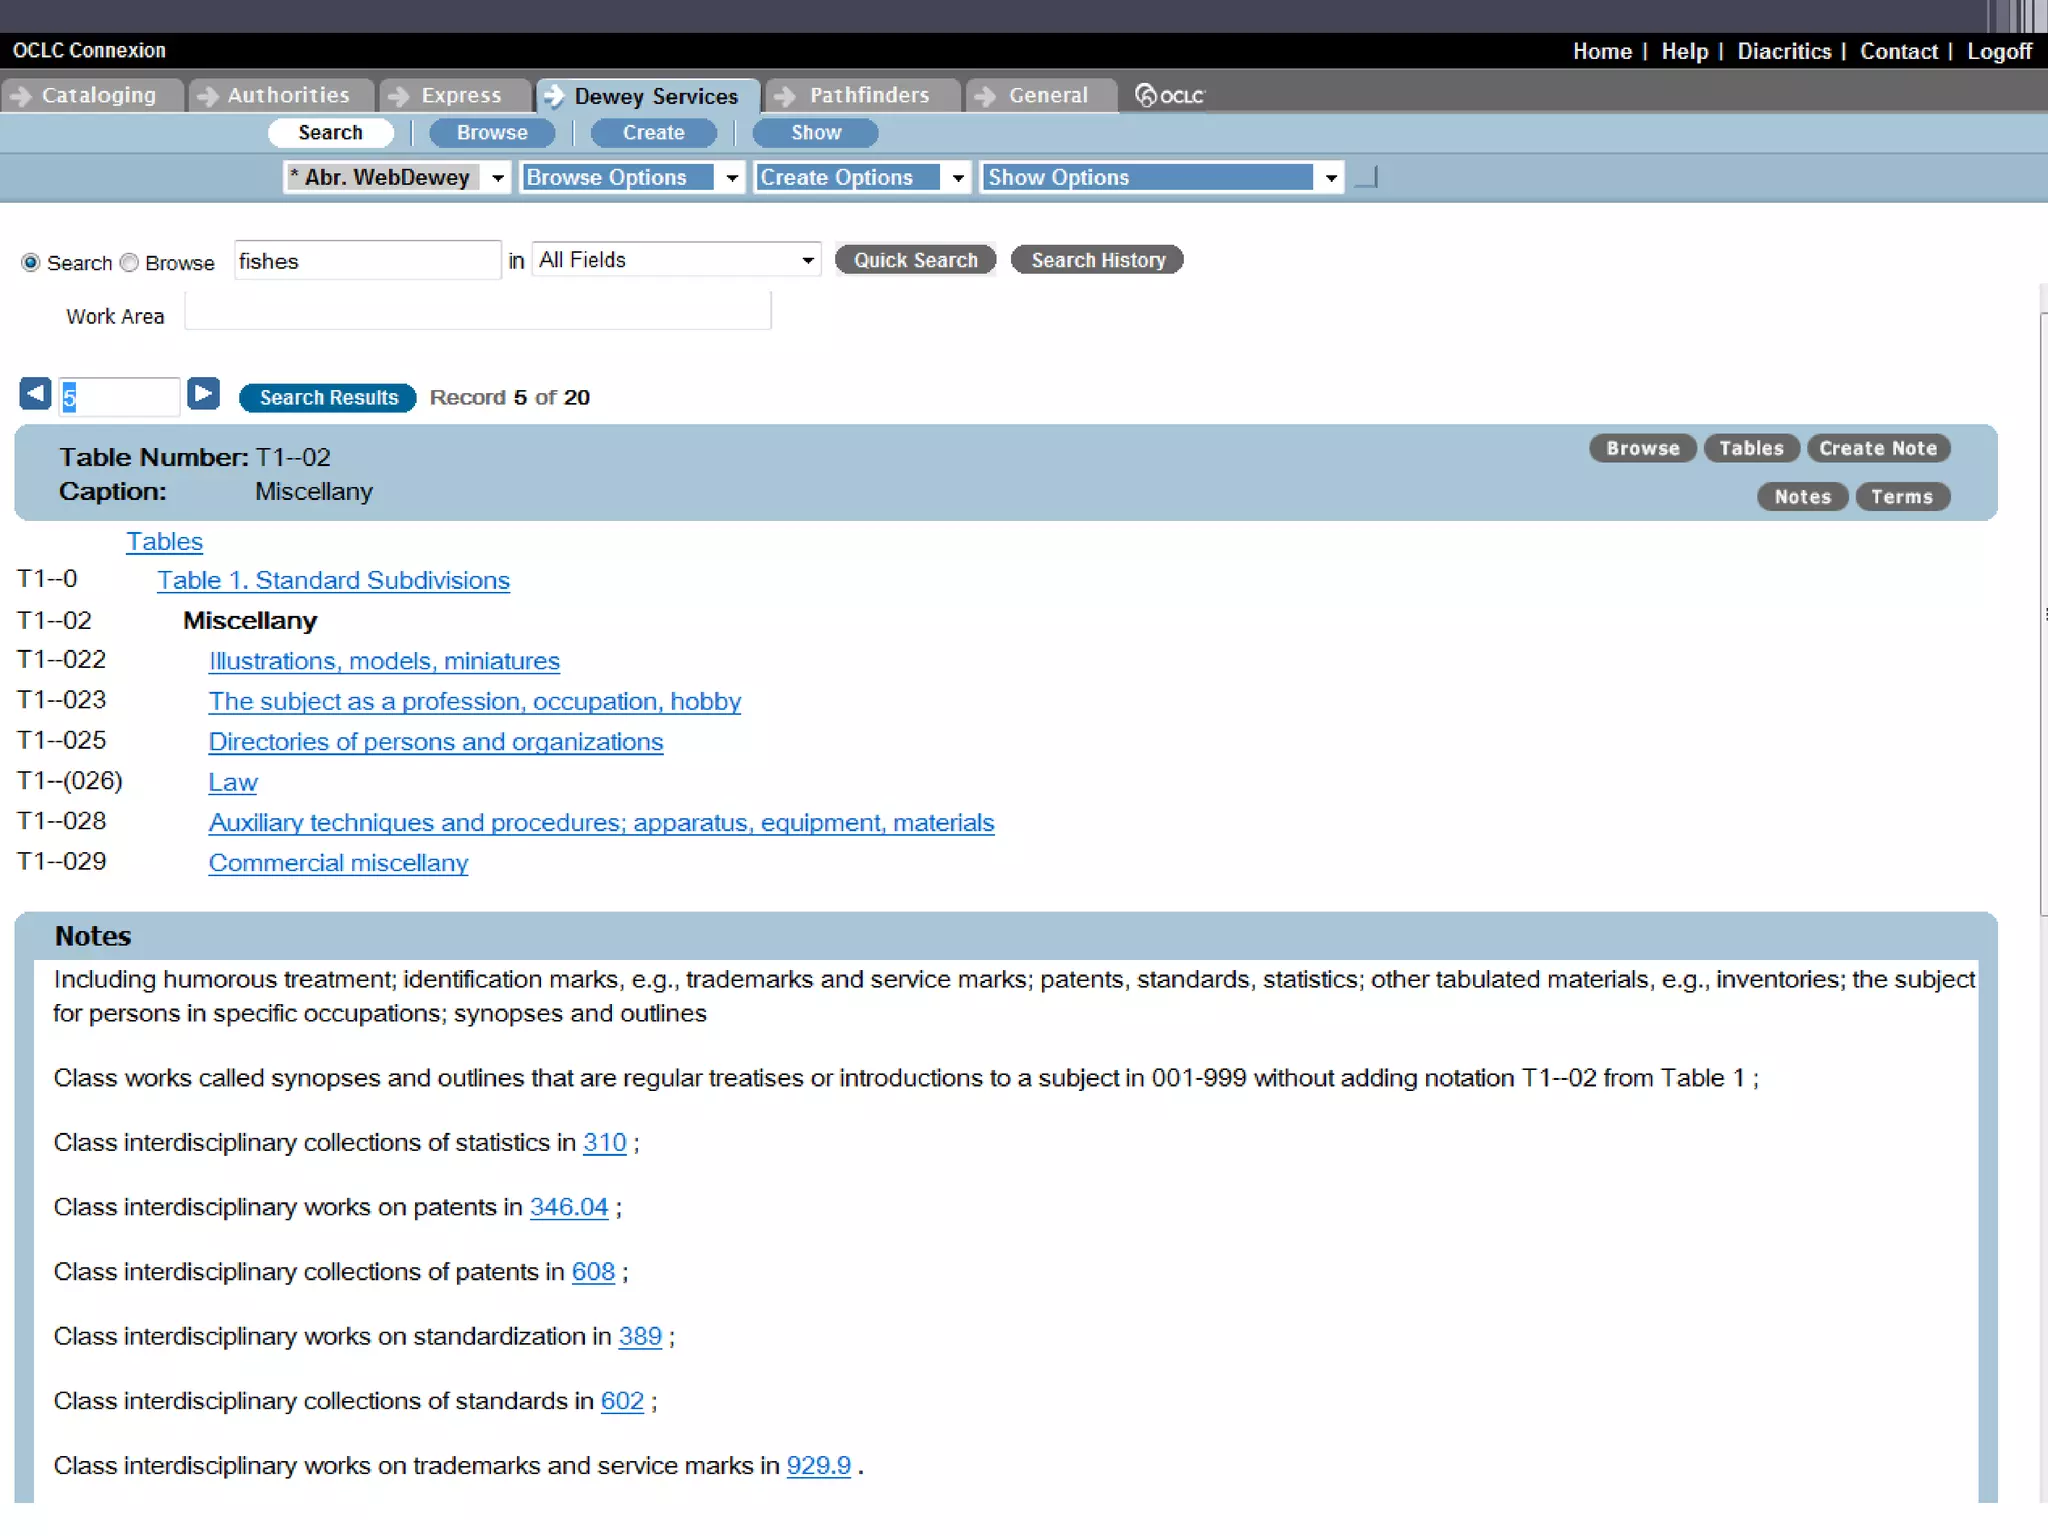Click the Dewey Services tab arrow icon
The image size is (2048, 1536).
pyautogui.click(x=554, y=96)
